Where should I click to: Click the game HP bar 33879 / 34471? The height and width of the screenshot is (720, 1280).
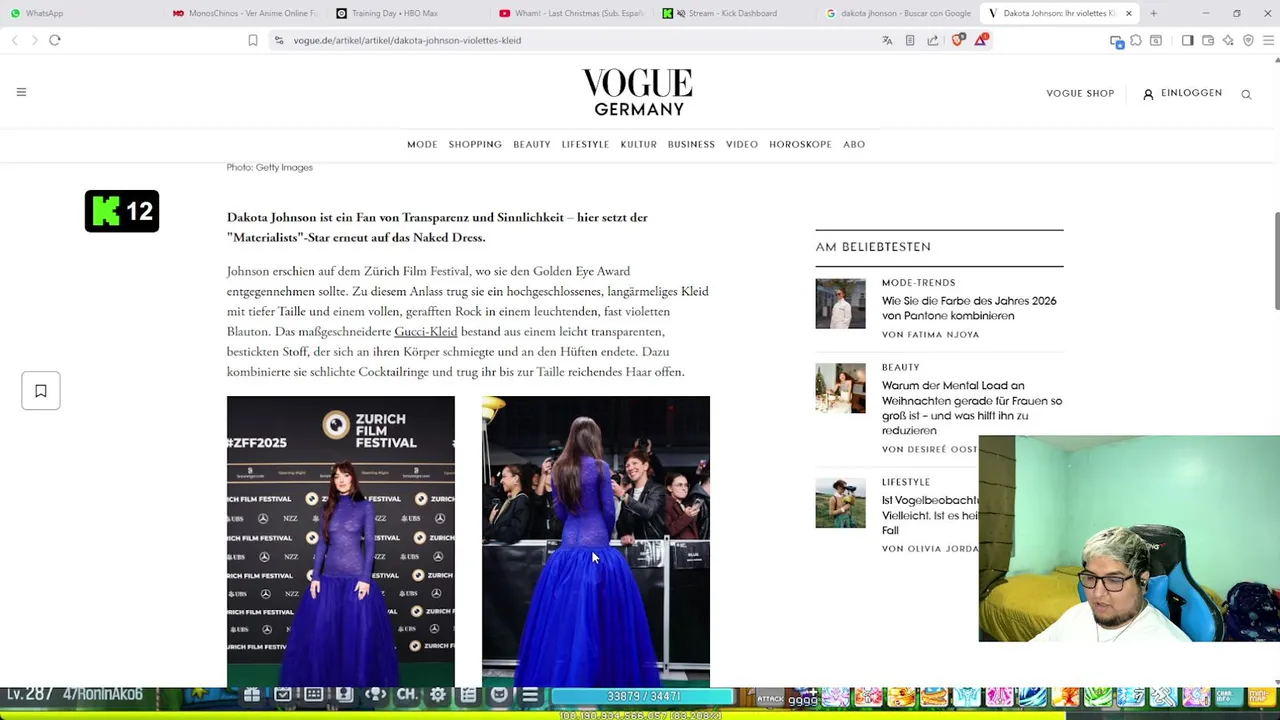click(643, 696)
